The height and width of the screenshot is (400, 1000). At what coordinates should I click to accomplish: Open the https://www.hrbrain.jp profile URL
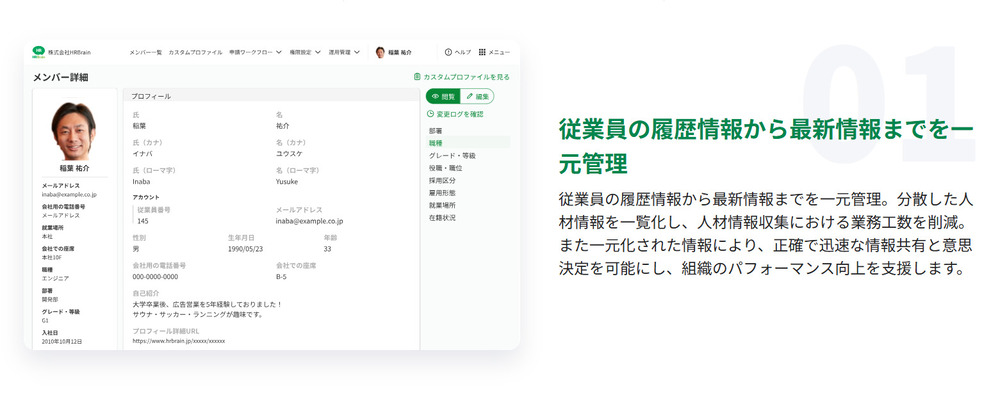179,341
